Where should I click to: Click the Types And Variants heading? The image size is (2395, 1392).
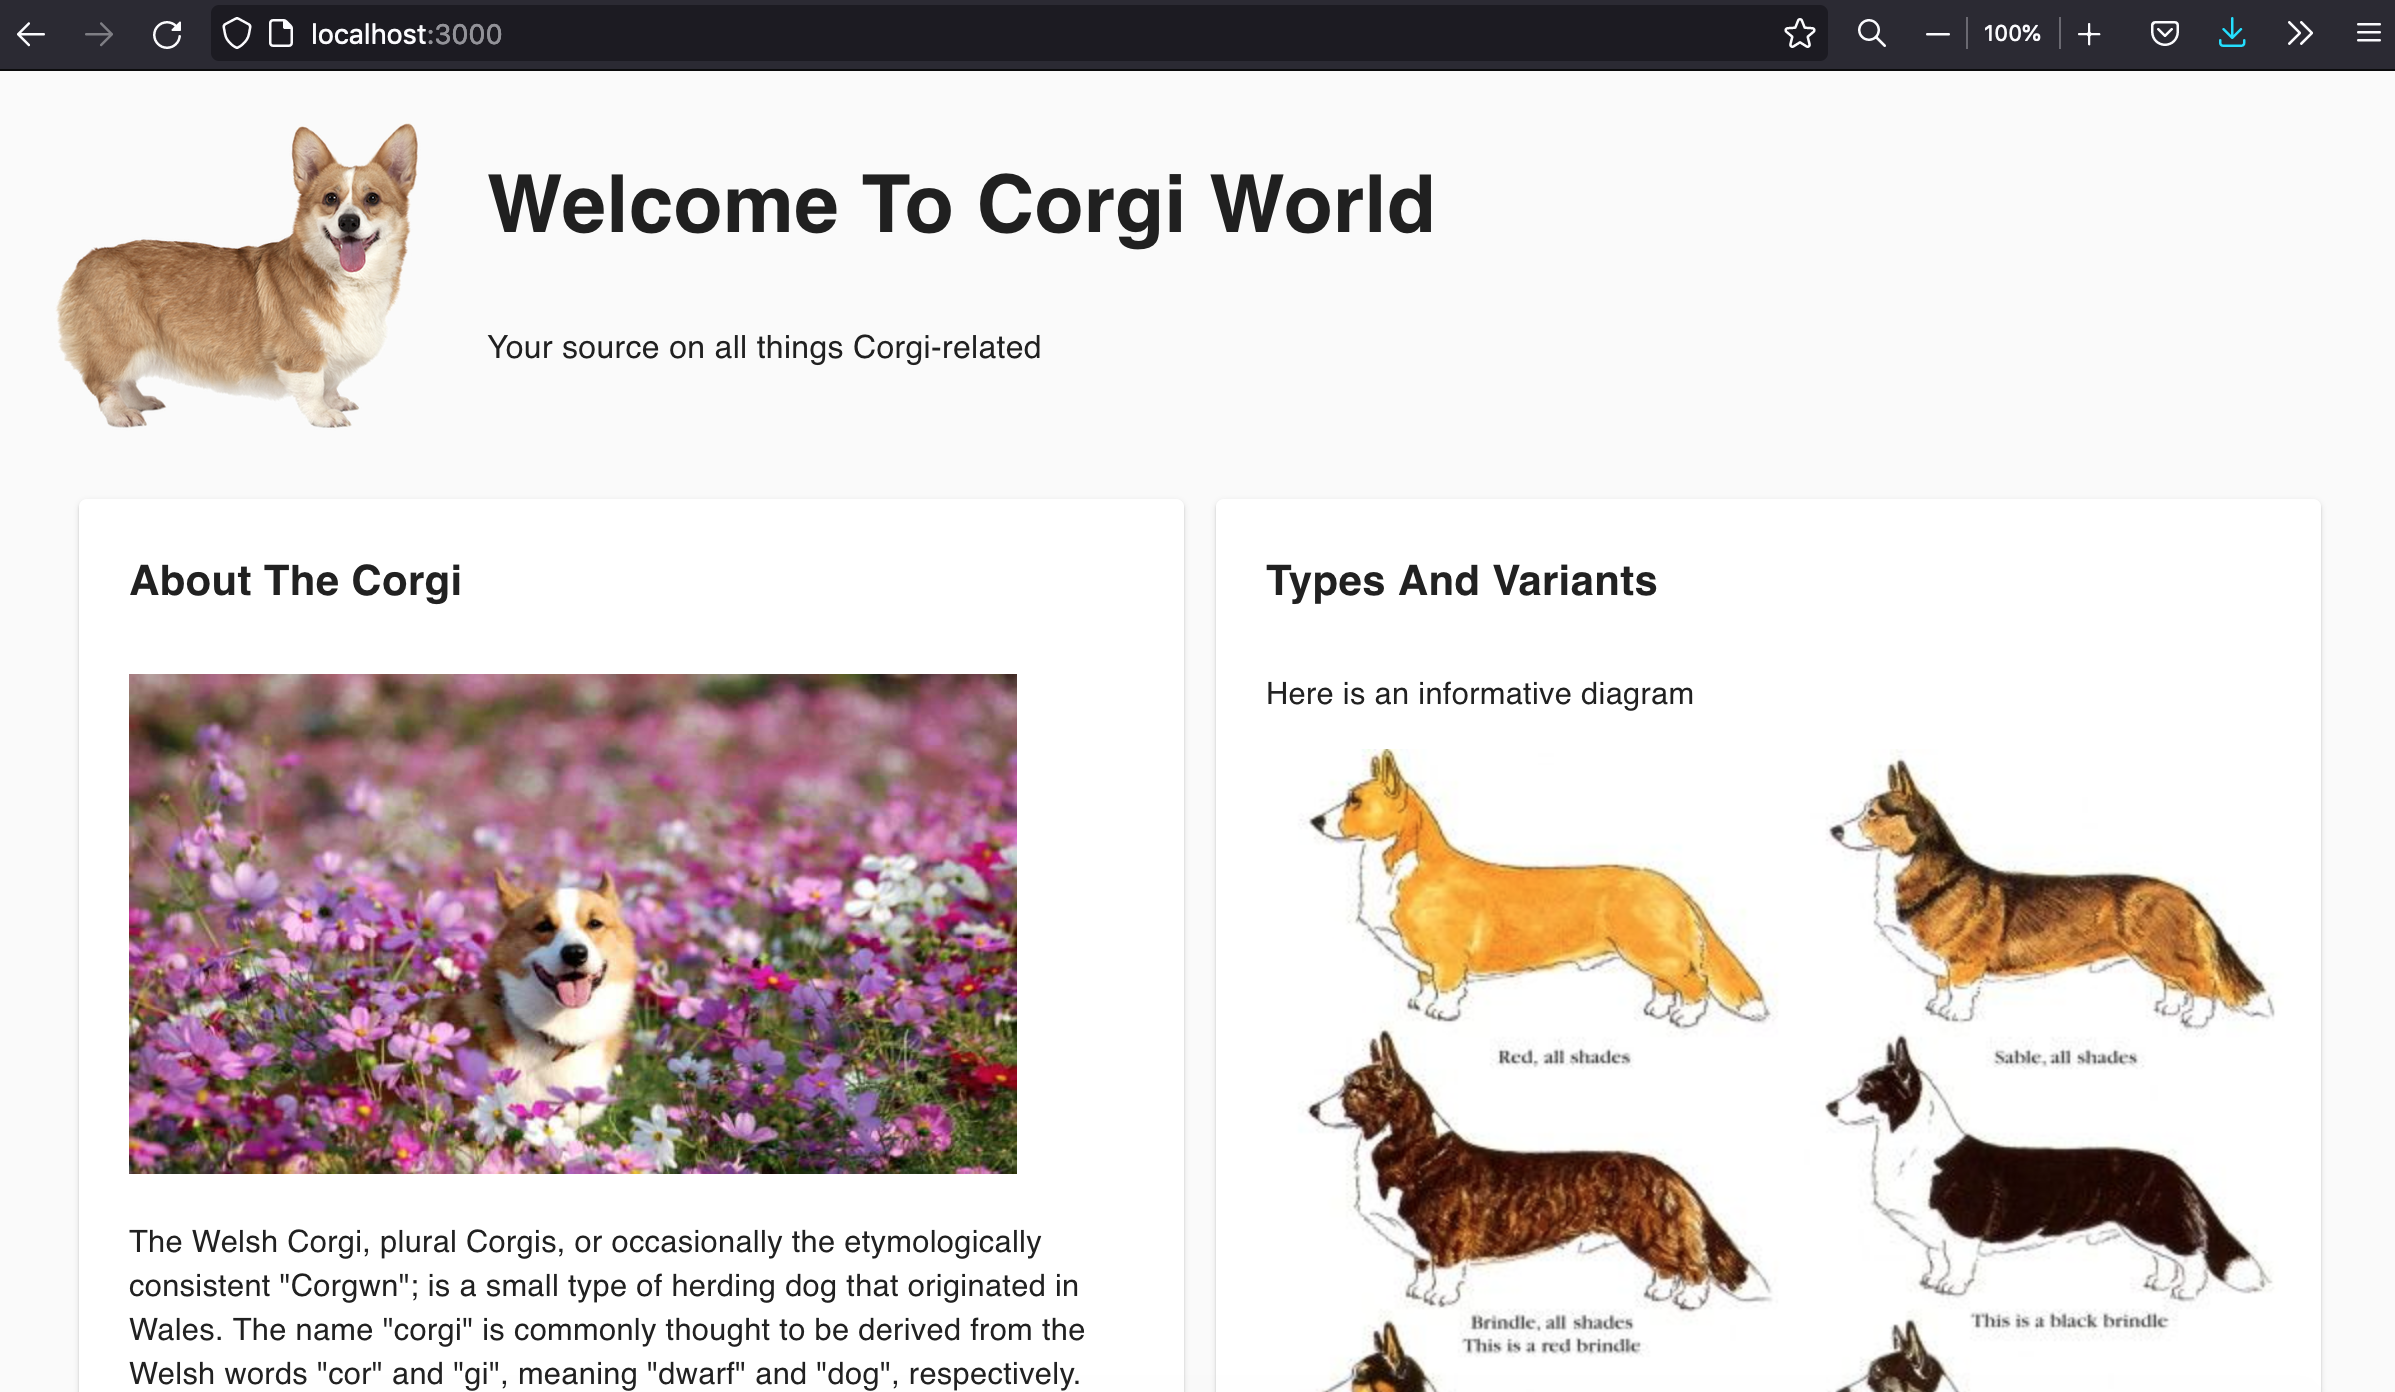click(1461, 581)
